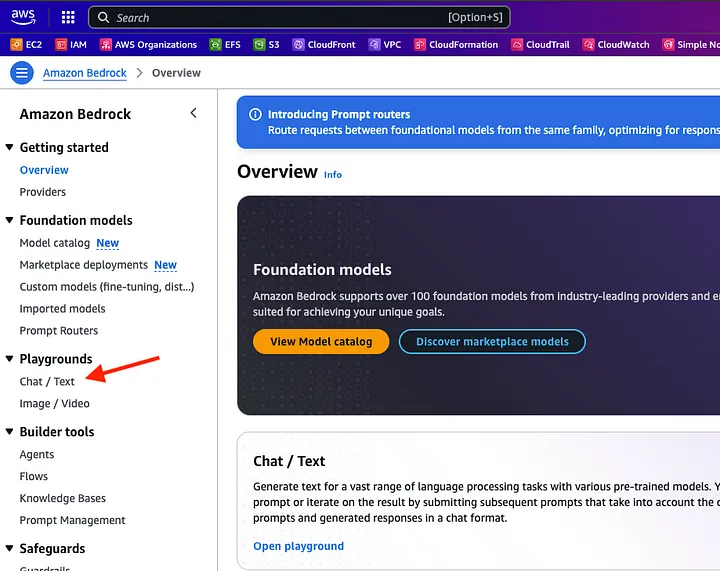Screen dimensions: 720x571
Task: Open AWS Organizations shortcut icon
Action: coord(106,45)
